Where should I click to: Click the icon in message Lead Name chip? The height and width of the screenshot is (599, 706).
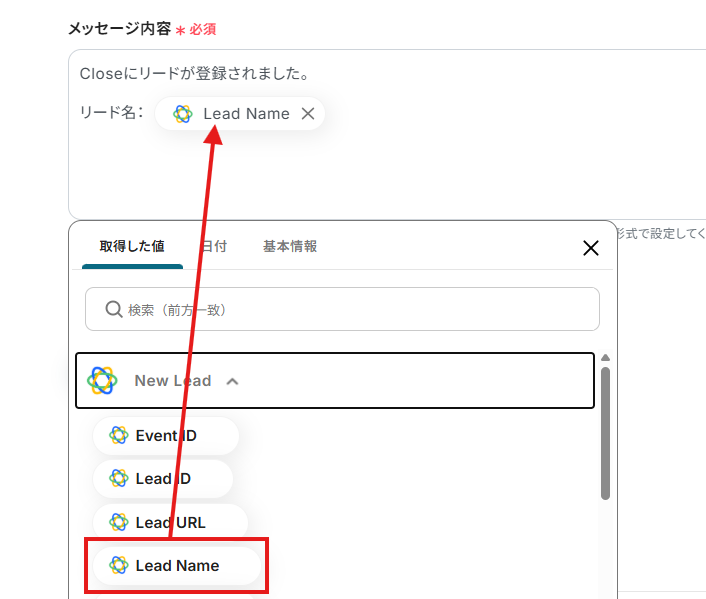[183, 114]
